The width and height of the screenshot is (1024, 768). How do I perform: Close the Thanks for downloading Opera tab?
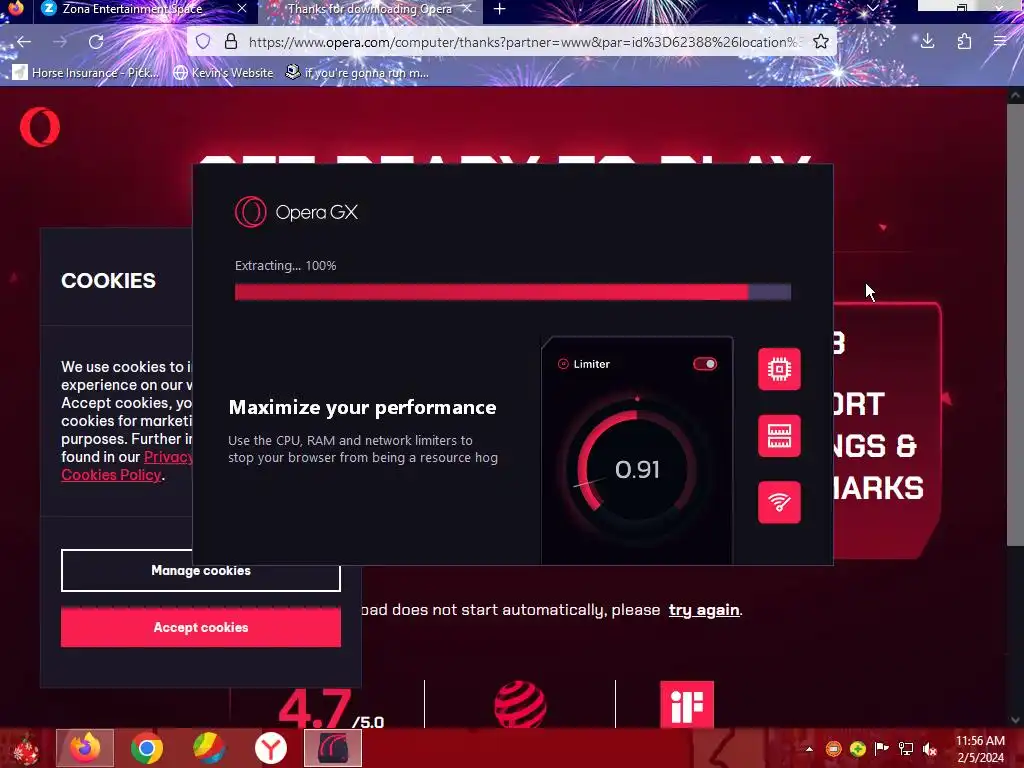point(467,8)
